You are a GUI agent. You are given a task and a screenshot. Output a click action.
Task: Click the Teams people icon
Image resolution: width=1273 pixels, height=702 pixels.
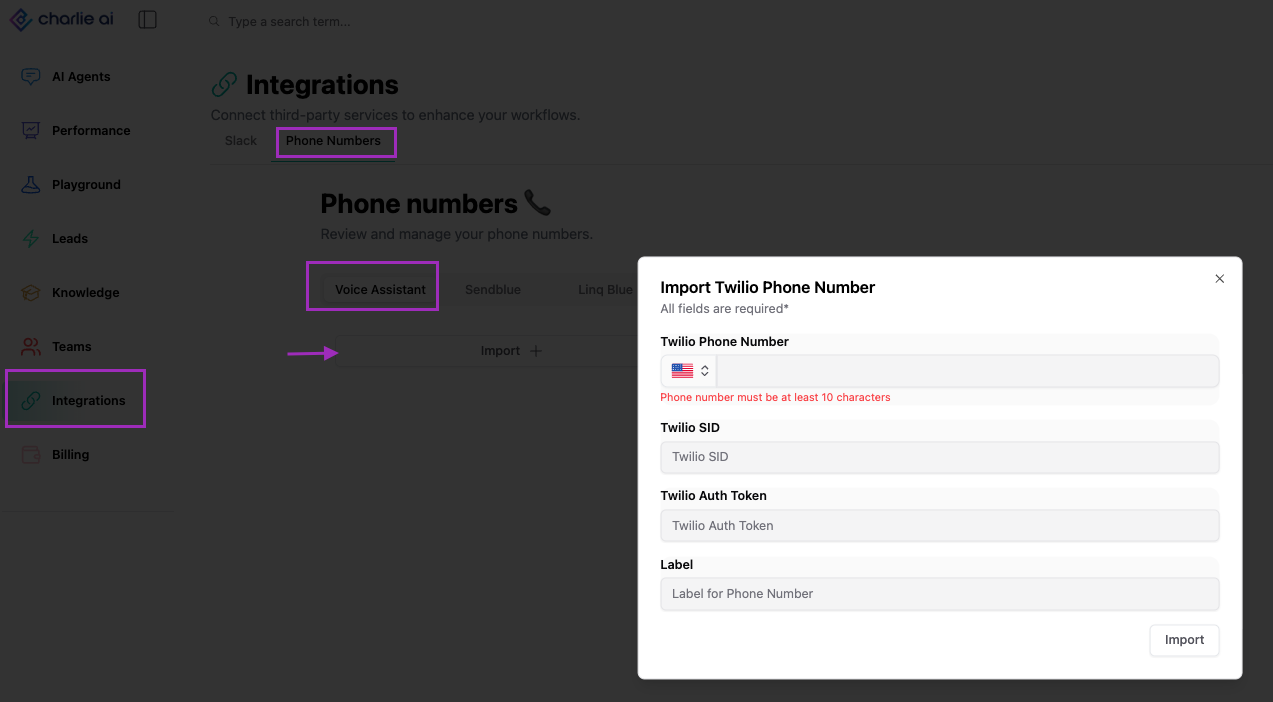[31, 347]
